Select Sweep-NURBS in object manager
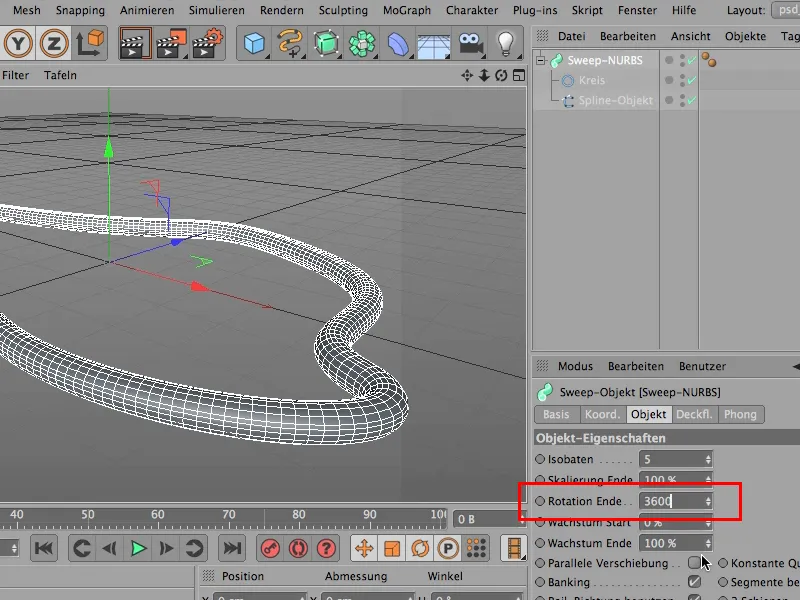 [x=605, y=60]
